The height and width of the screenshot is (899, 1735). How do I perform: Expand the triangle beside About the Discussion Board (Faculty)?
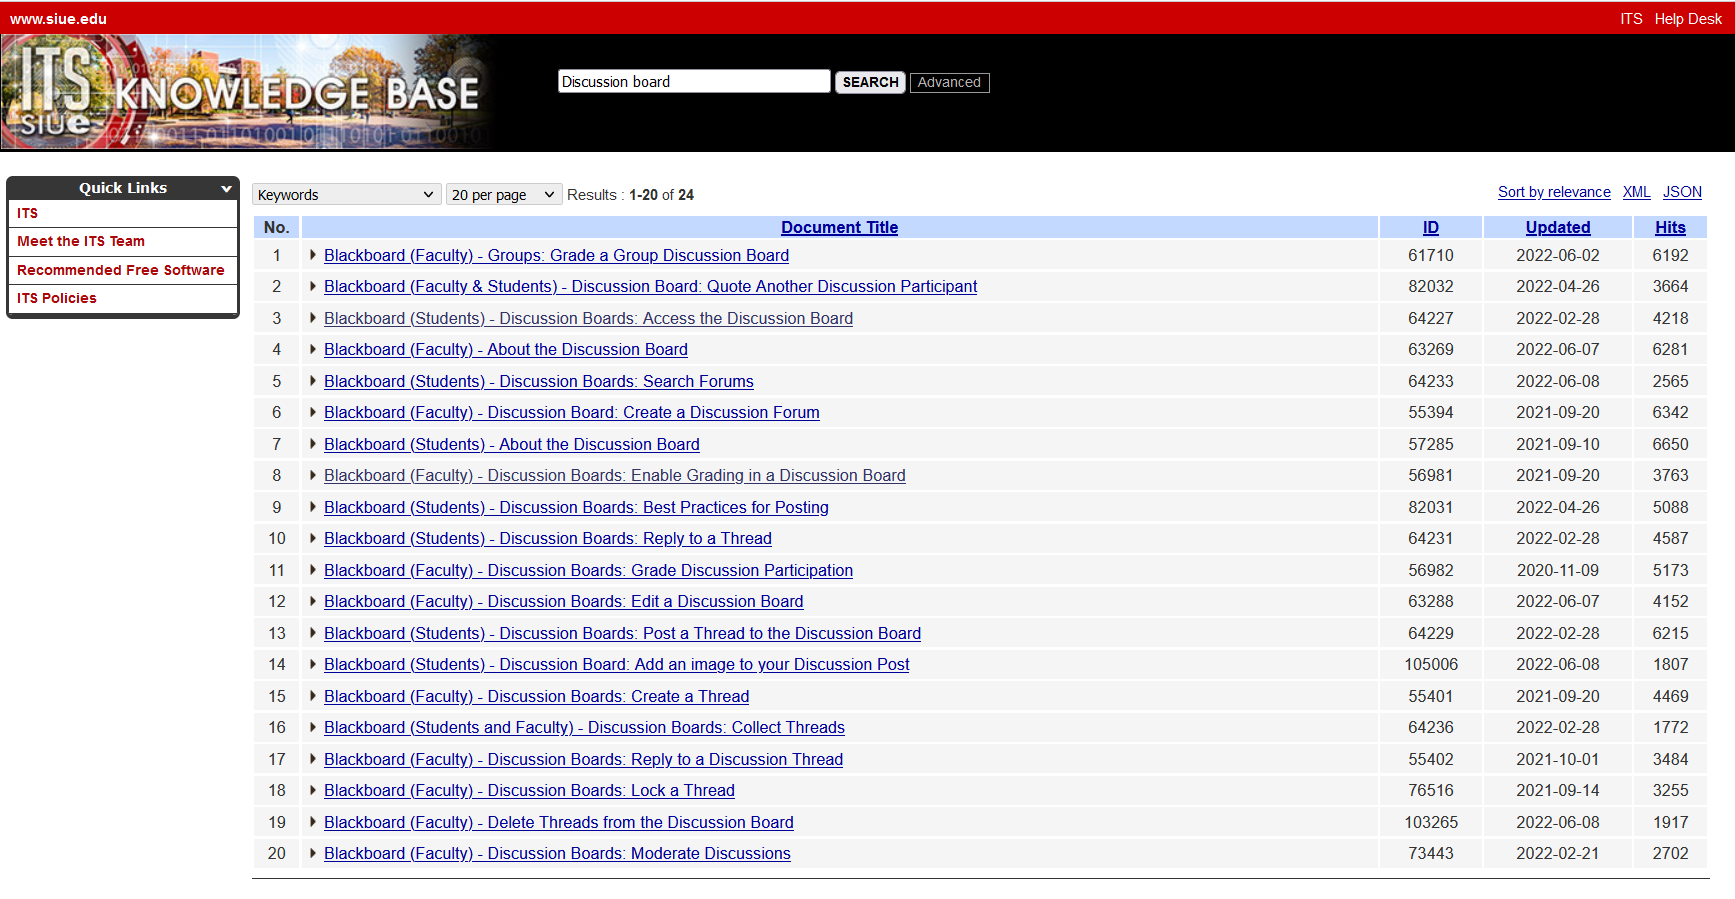313,350
